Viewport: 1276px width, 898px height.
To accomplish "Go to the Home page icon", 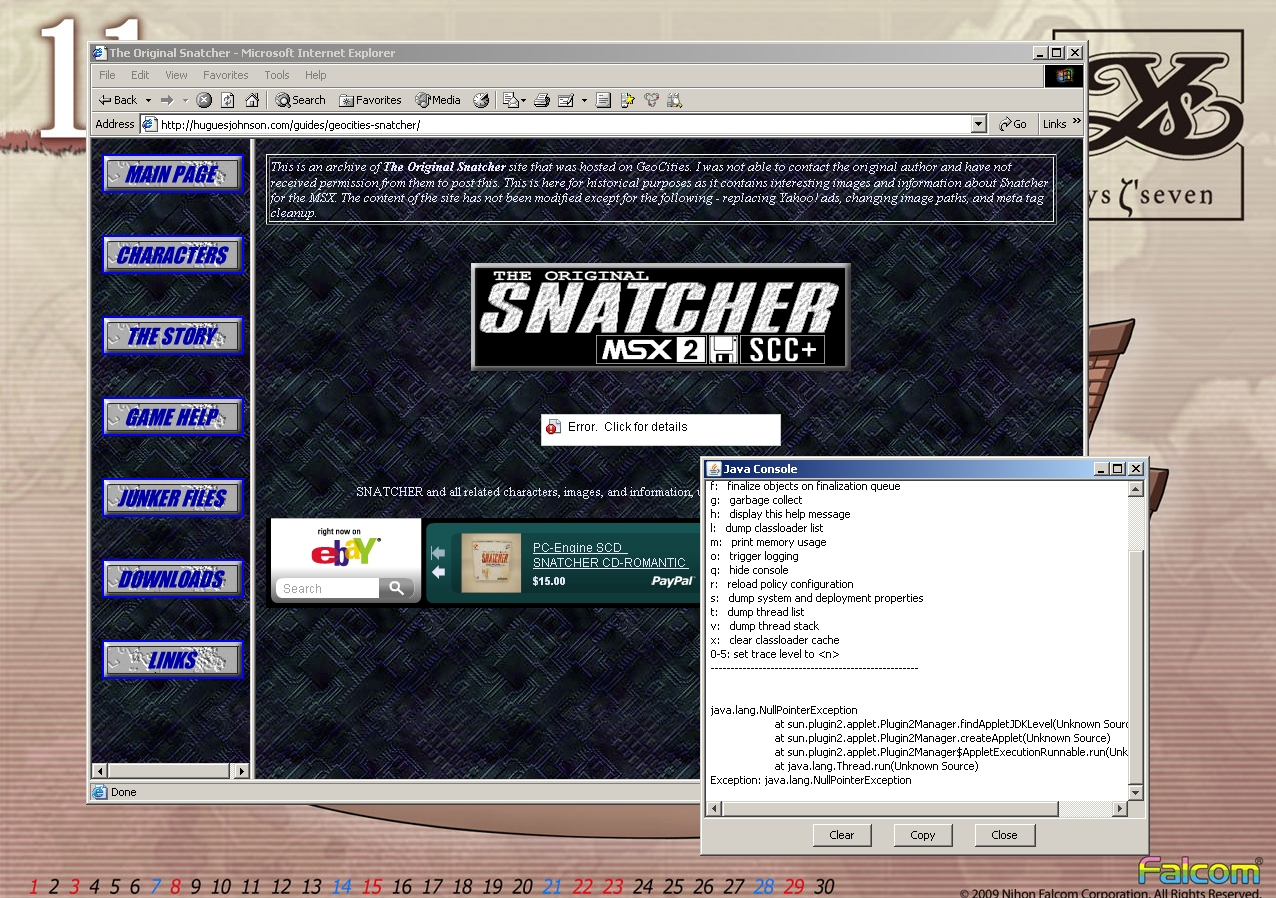I will pyautogui.click(x=252, y=100).
